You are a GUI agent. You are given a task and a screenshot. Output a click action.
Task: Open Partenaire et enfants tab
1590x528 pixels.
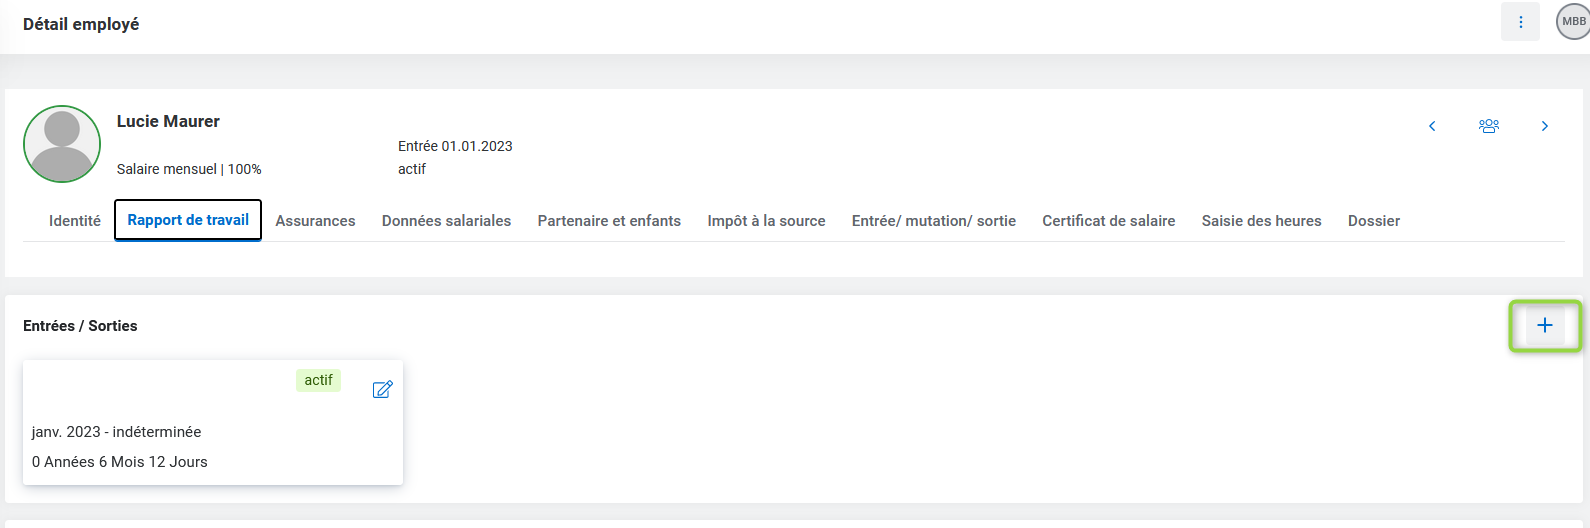tap(609, 221)
